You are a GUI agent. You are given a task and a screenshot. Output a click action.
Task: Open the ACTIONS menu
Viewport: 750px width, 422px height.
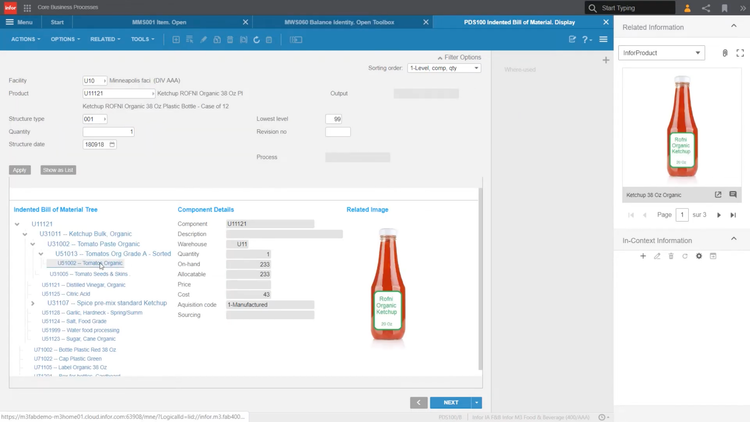[x=25, y=39]
